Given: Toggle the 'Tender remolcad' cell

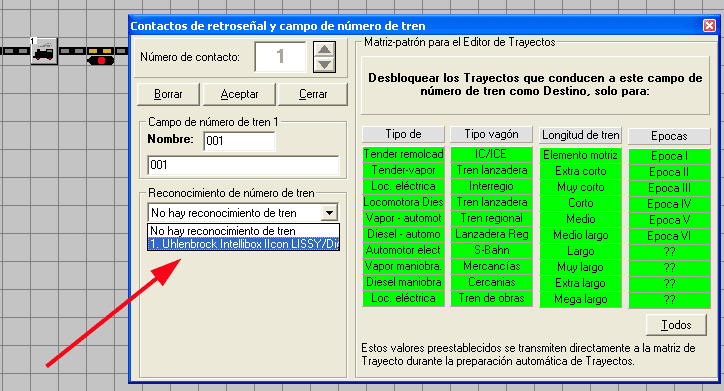Looking at the screenshot, I should coord(403,154).
